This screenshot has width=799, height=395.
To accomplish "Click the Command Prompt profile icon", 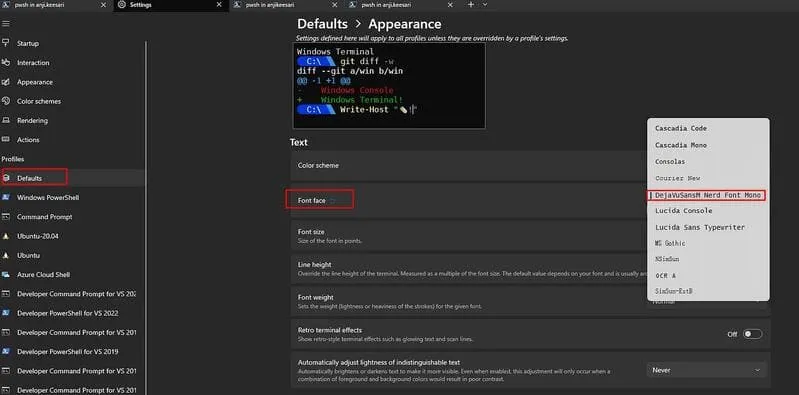I will (x=6, y=217).
